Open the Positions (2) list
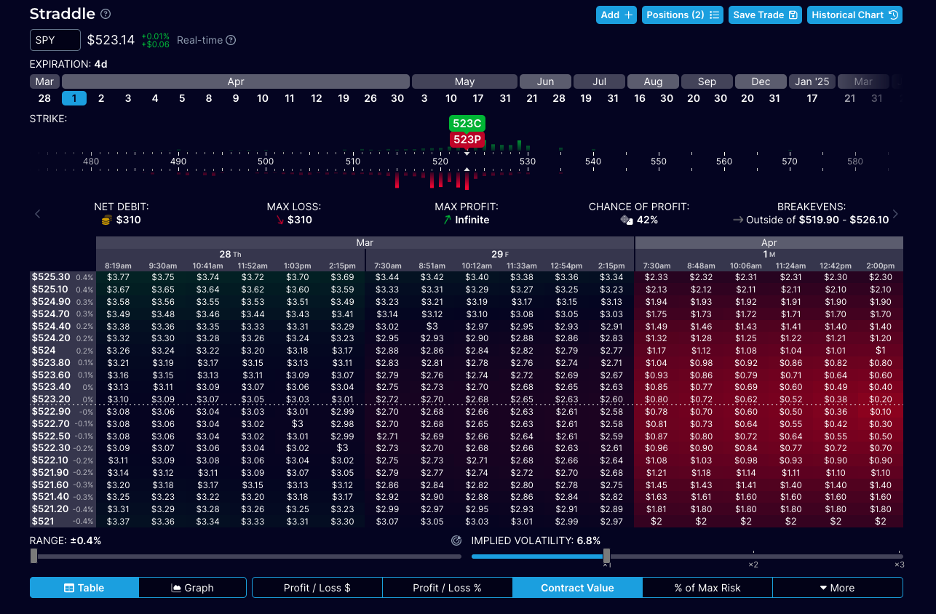Viewport: 936px width, 614px height. click(682, 15)
